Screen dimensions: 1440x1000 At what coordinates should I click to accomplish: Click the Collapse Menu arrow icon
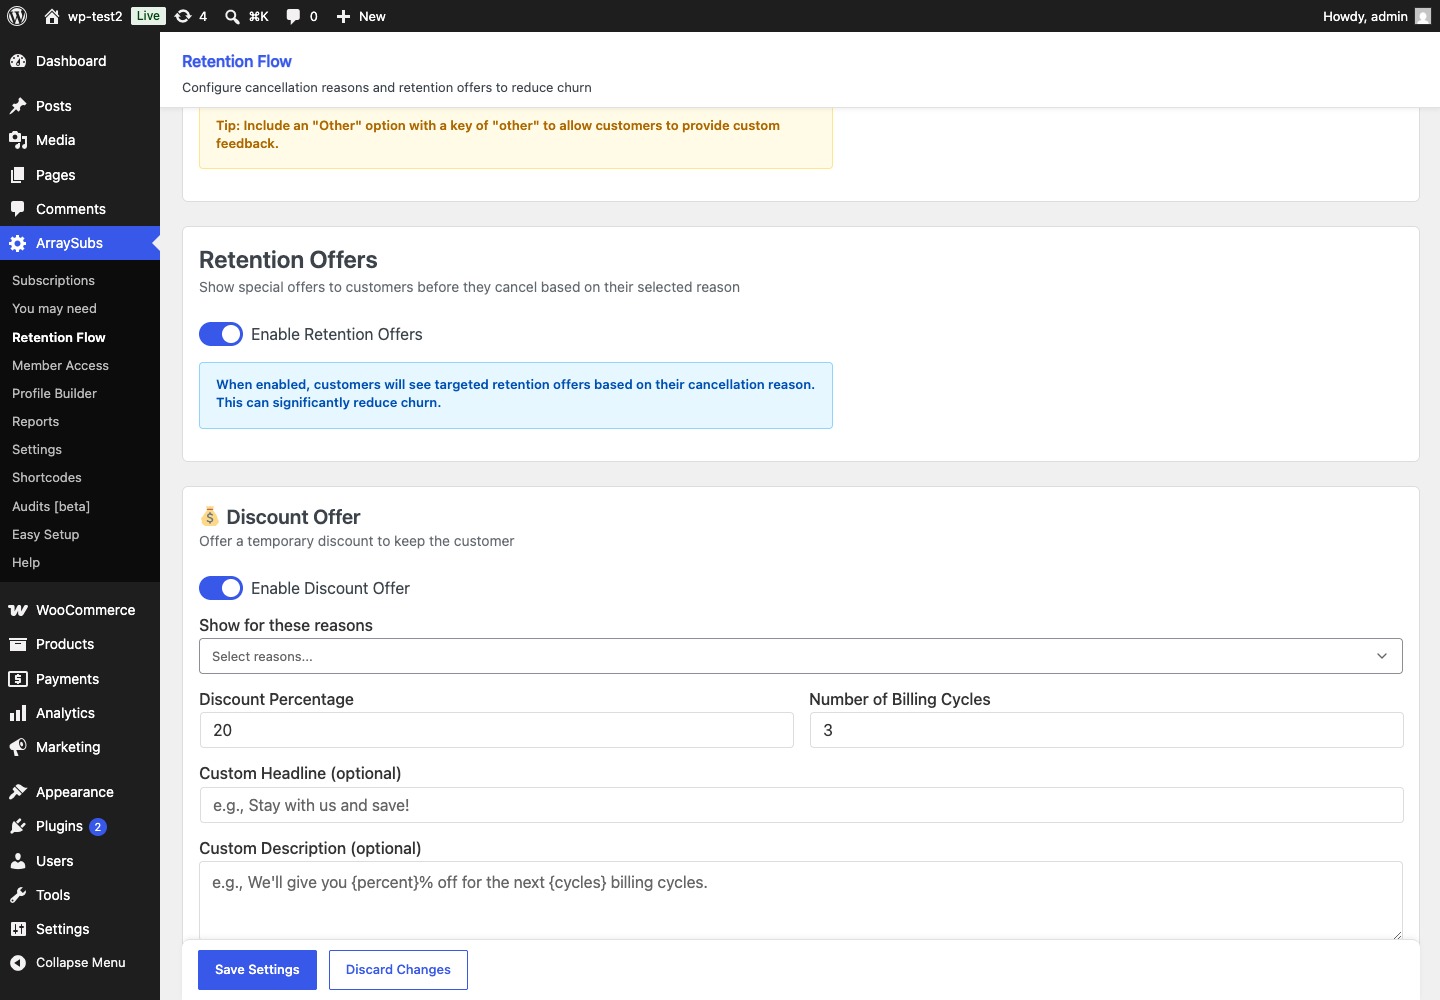click(18, 963)
